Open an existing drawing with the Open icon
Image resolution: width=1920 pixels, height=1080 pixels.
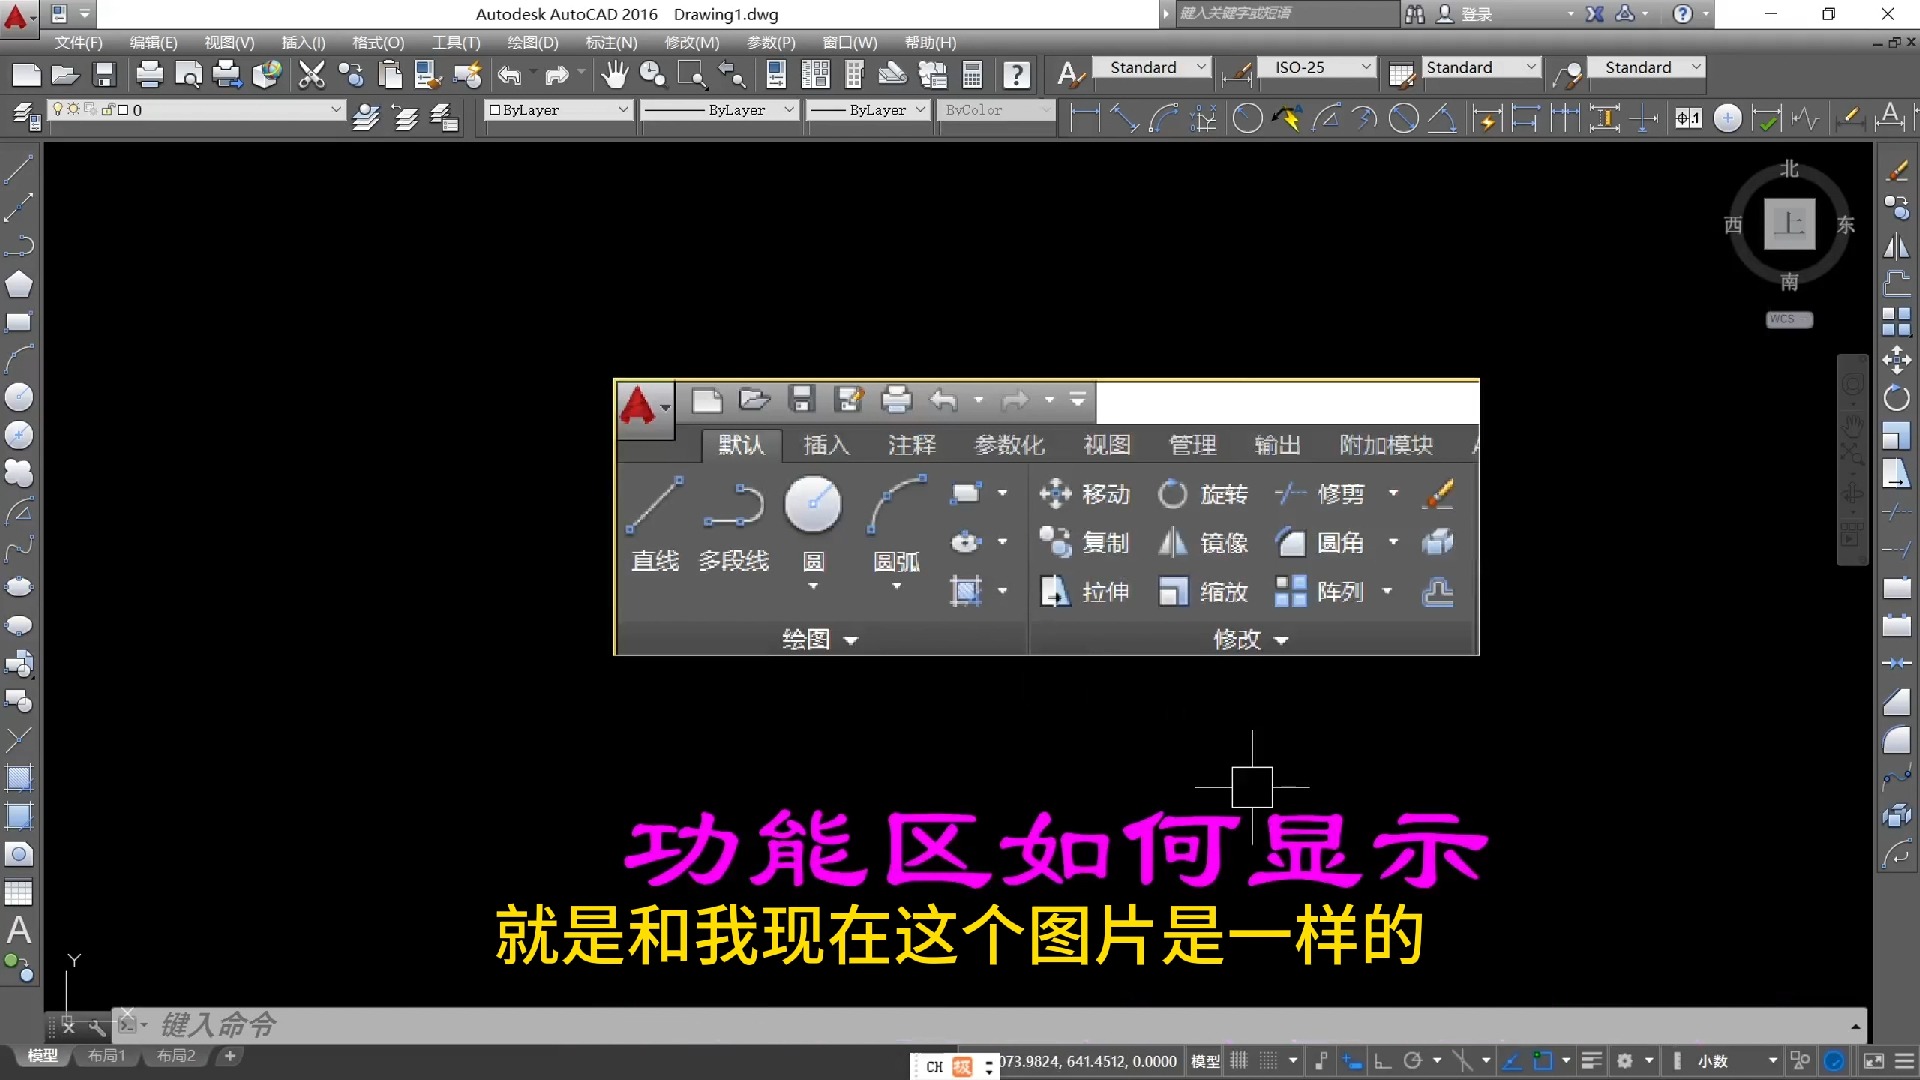point(64,74)
